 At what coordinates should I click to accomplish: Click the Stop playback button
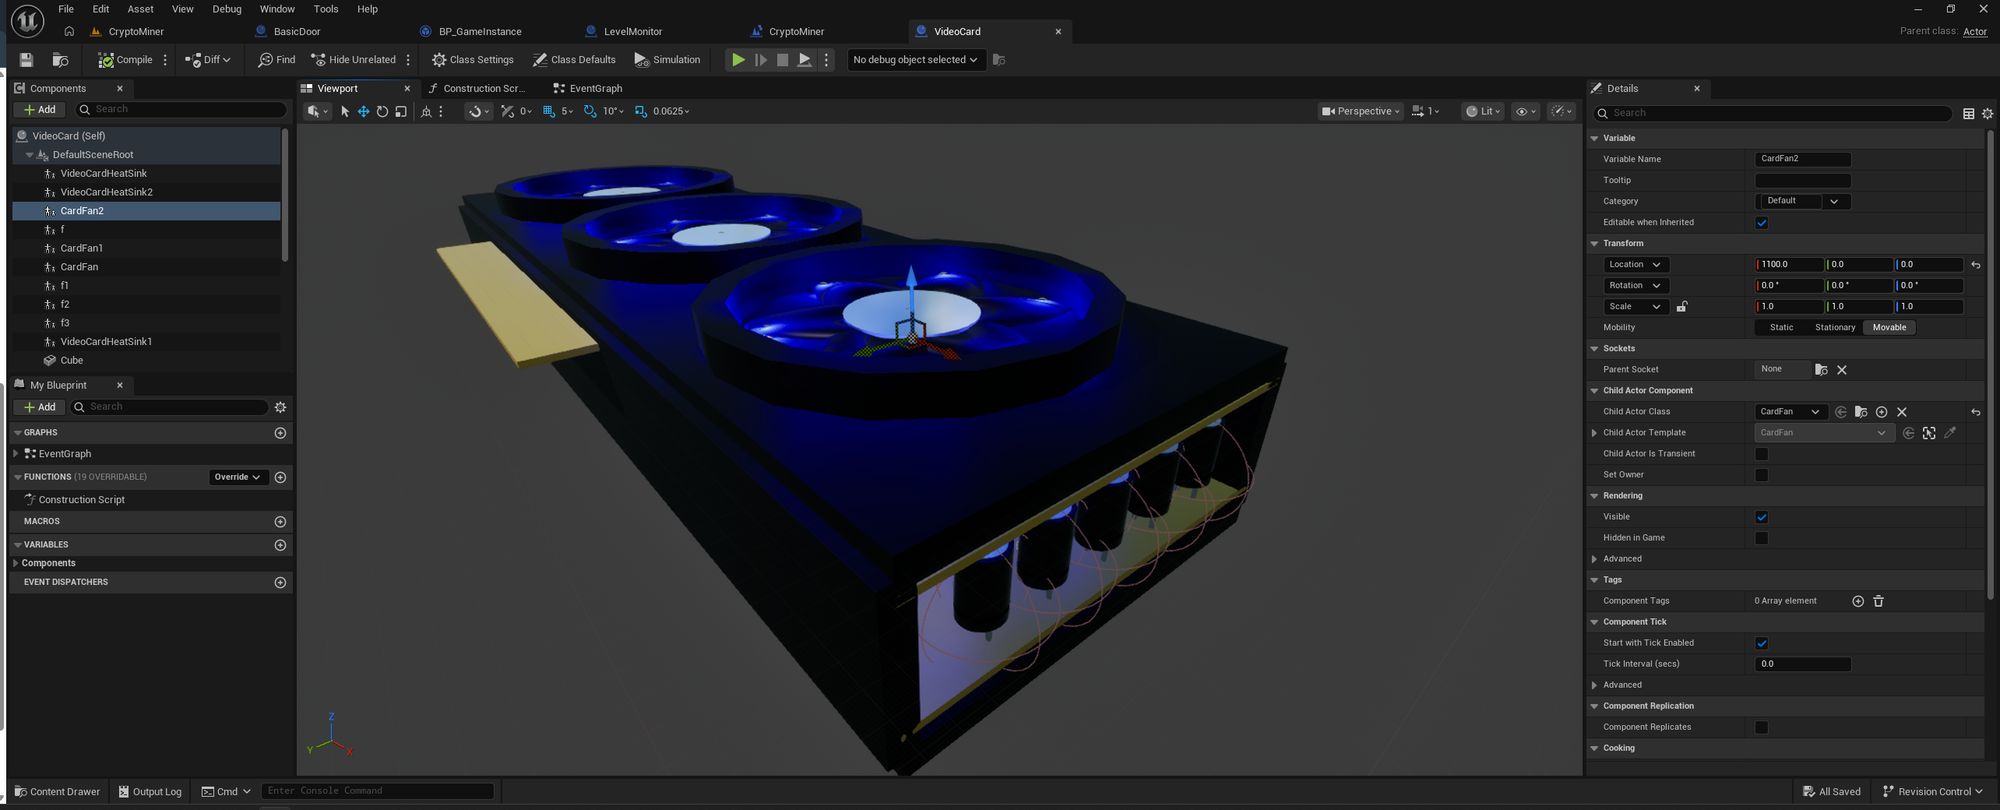click(783, 60)
